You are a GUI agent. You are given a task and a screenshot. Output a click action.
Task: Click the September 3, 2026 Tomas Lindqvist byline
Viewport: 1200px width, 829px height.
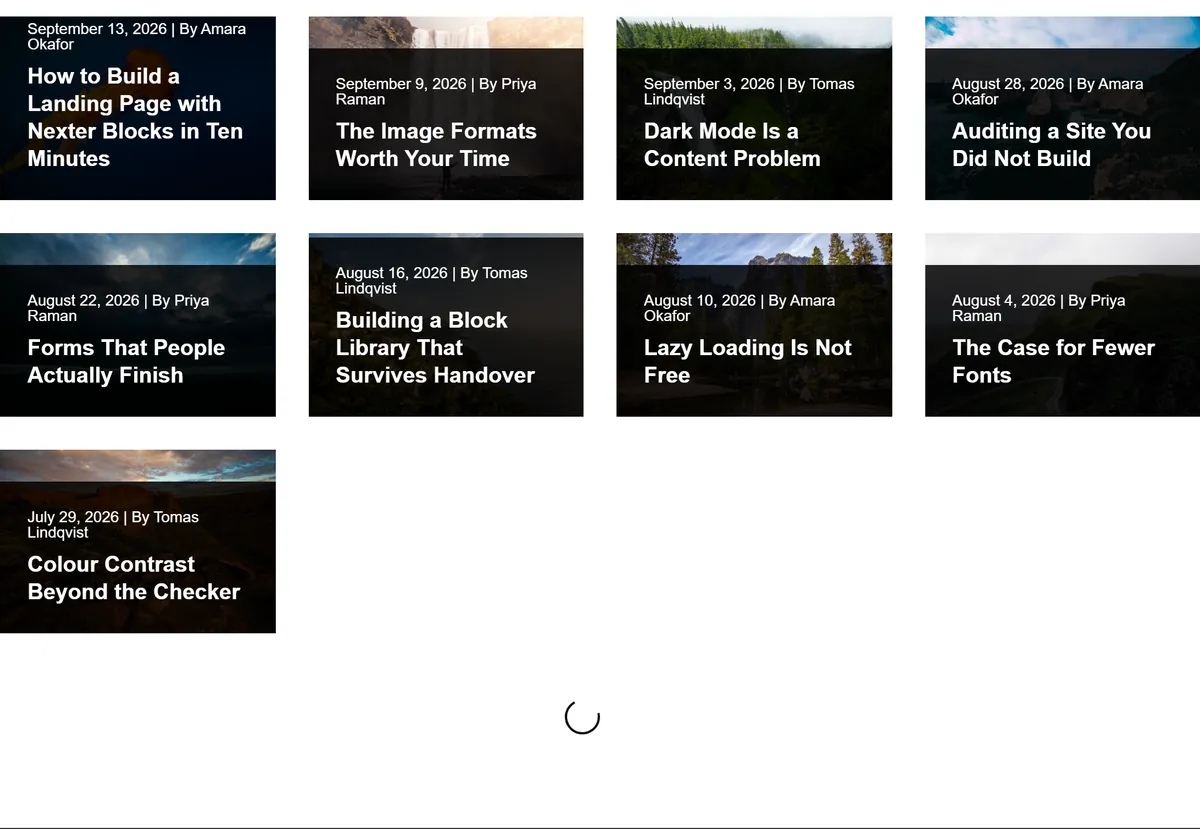click(x=749, y=91)
